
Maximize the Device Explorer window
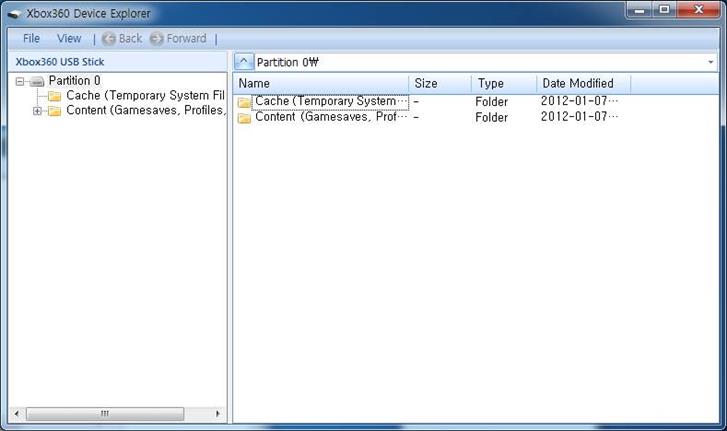(x=664, y=10)
